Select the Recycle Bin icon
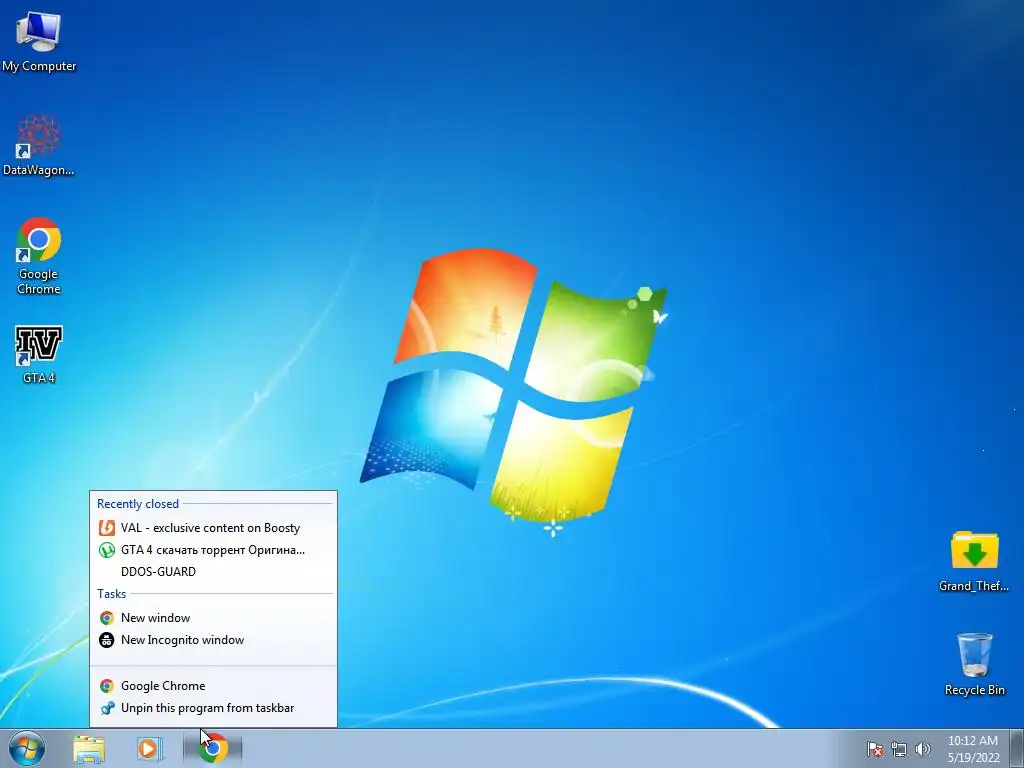The height and width of the screenshot is (768, 1024). (x=974, y=664)
